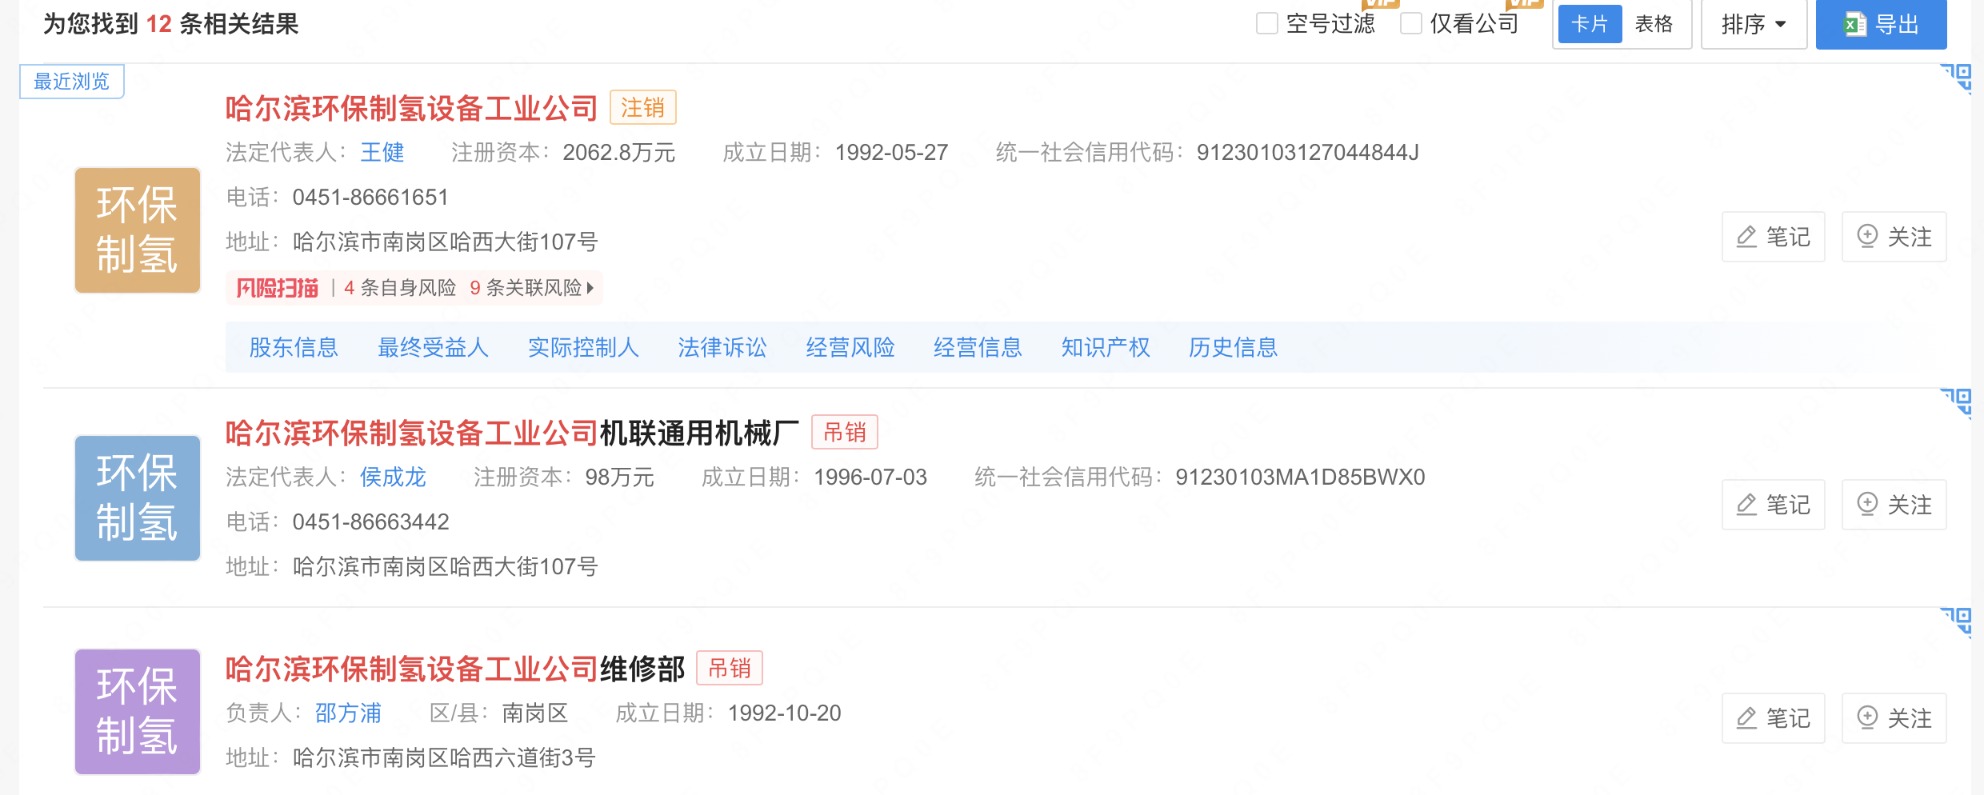Switch to 表格 table view
Image resolution: width=1984 pixels, height=795 pixels.
1654,24
